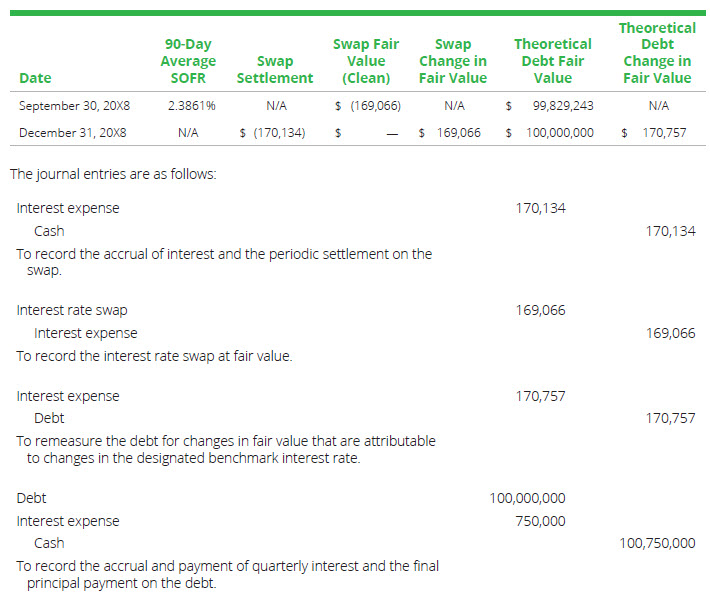Select the 750,000 interest expense amount

[x=540, y=521]
